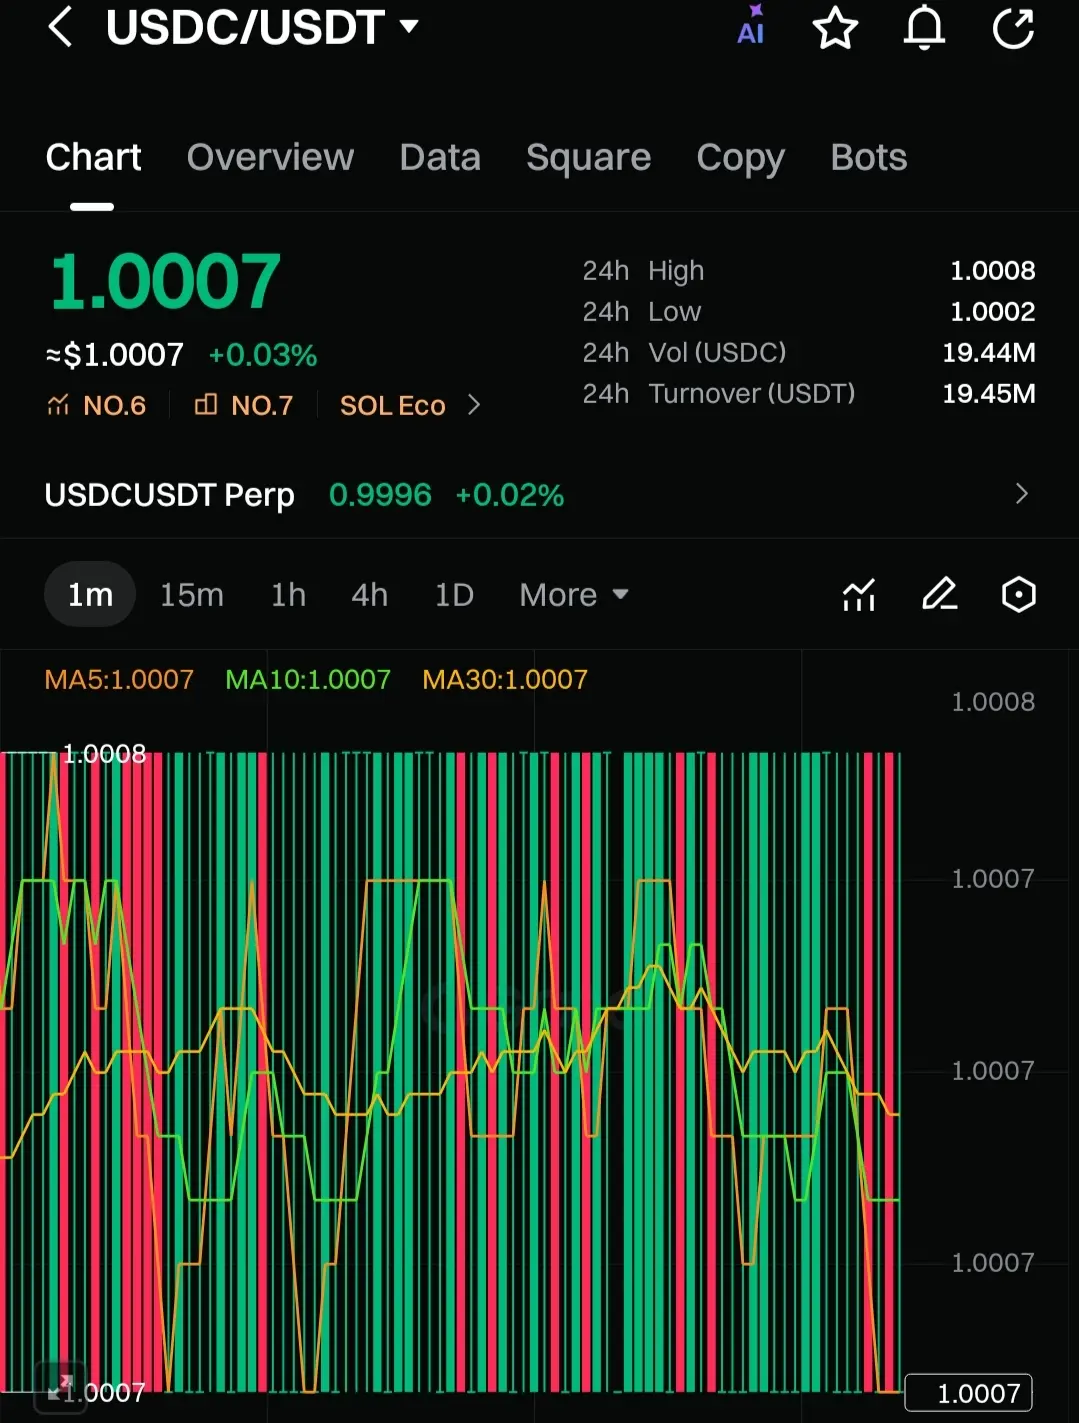Tap the 24h Vol (USDC) value 19.44M
The height and width of the screenshot is (1423, 1079).
(x=988, y=352)
